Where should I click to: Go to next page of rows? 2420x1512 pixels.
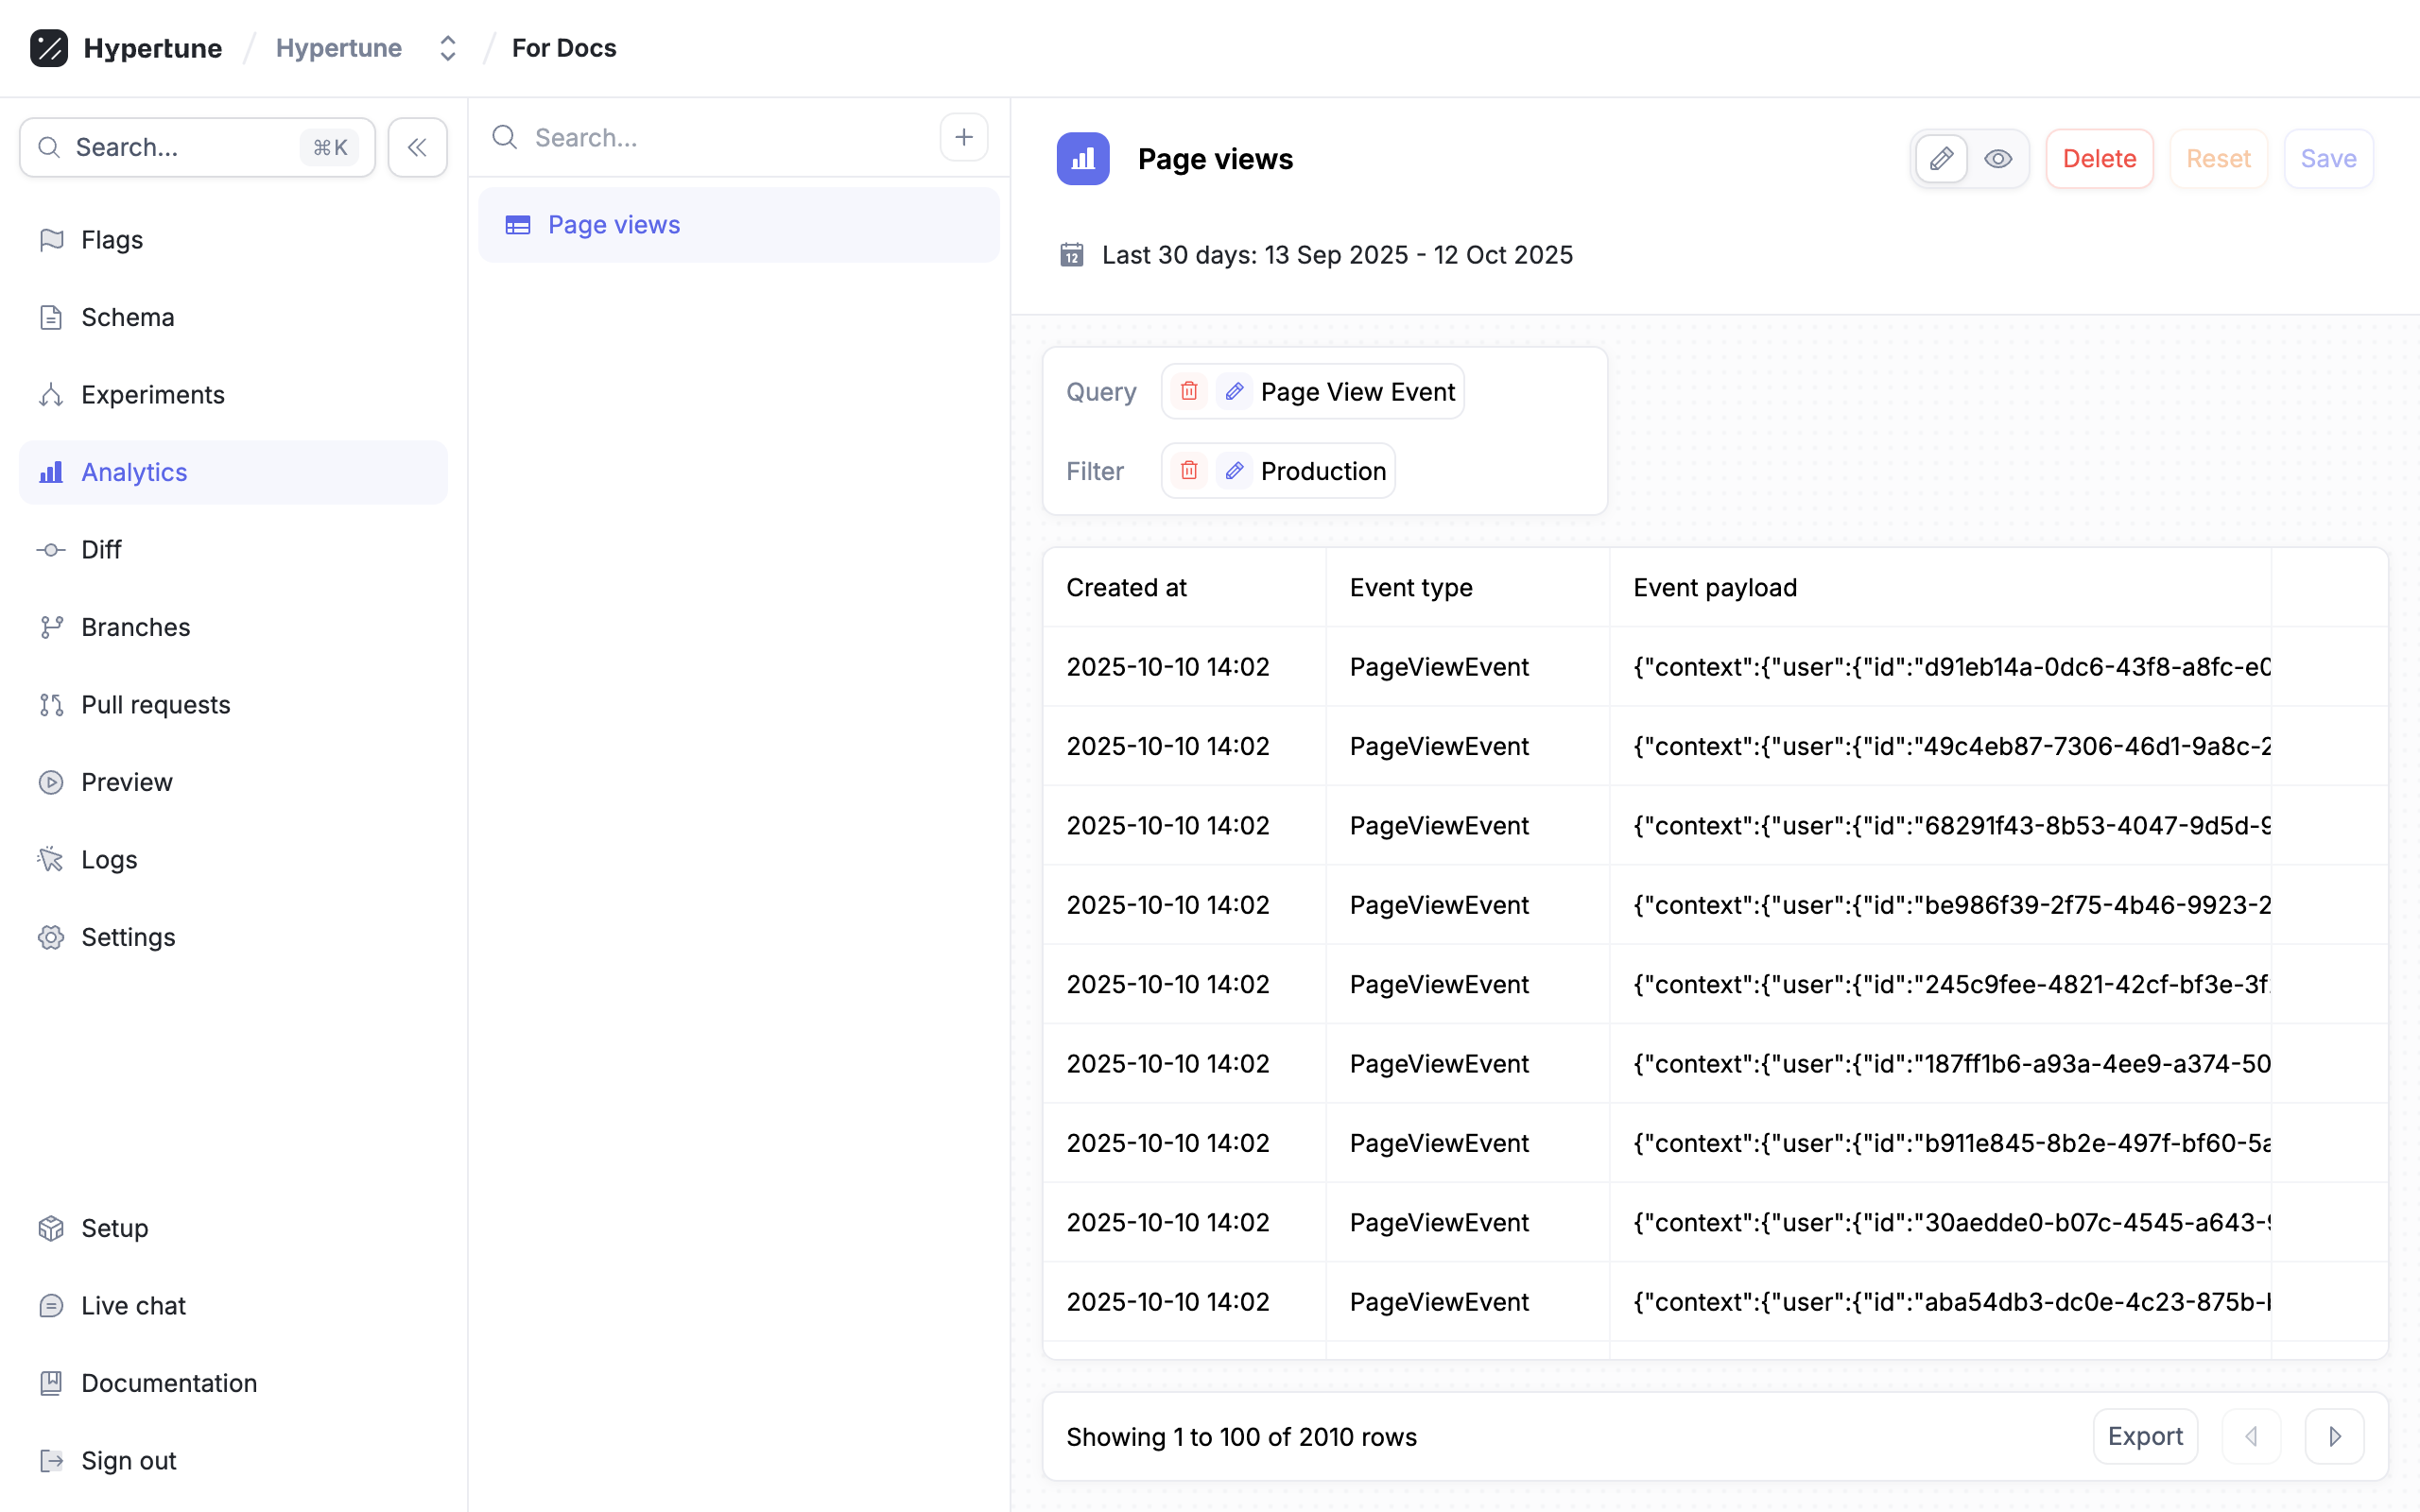(2334, 1436)
